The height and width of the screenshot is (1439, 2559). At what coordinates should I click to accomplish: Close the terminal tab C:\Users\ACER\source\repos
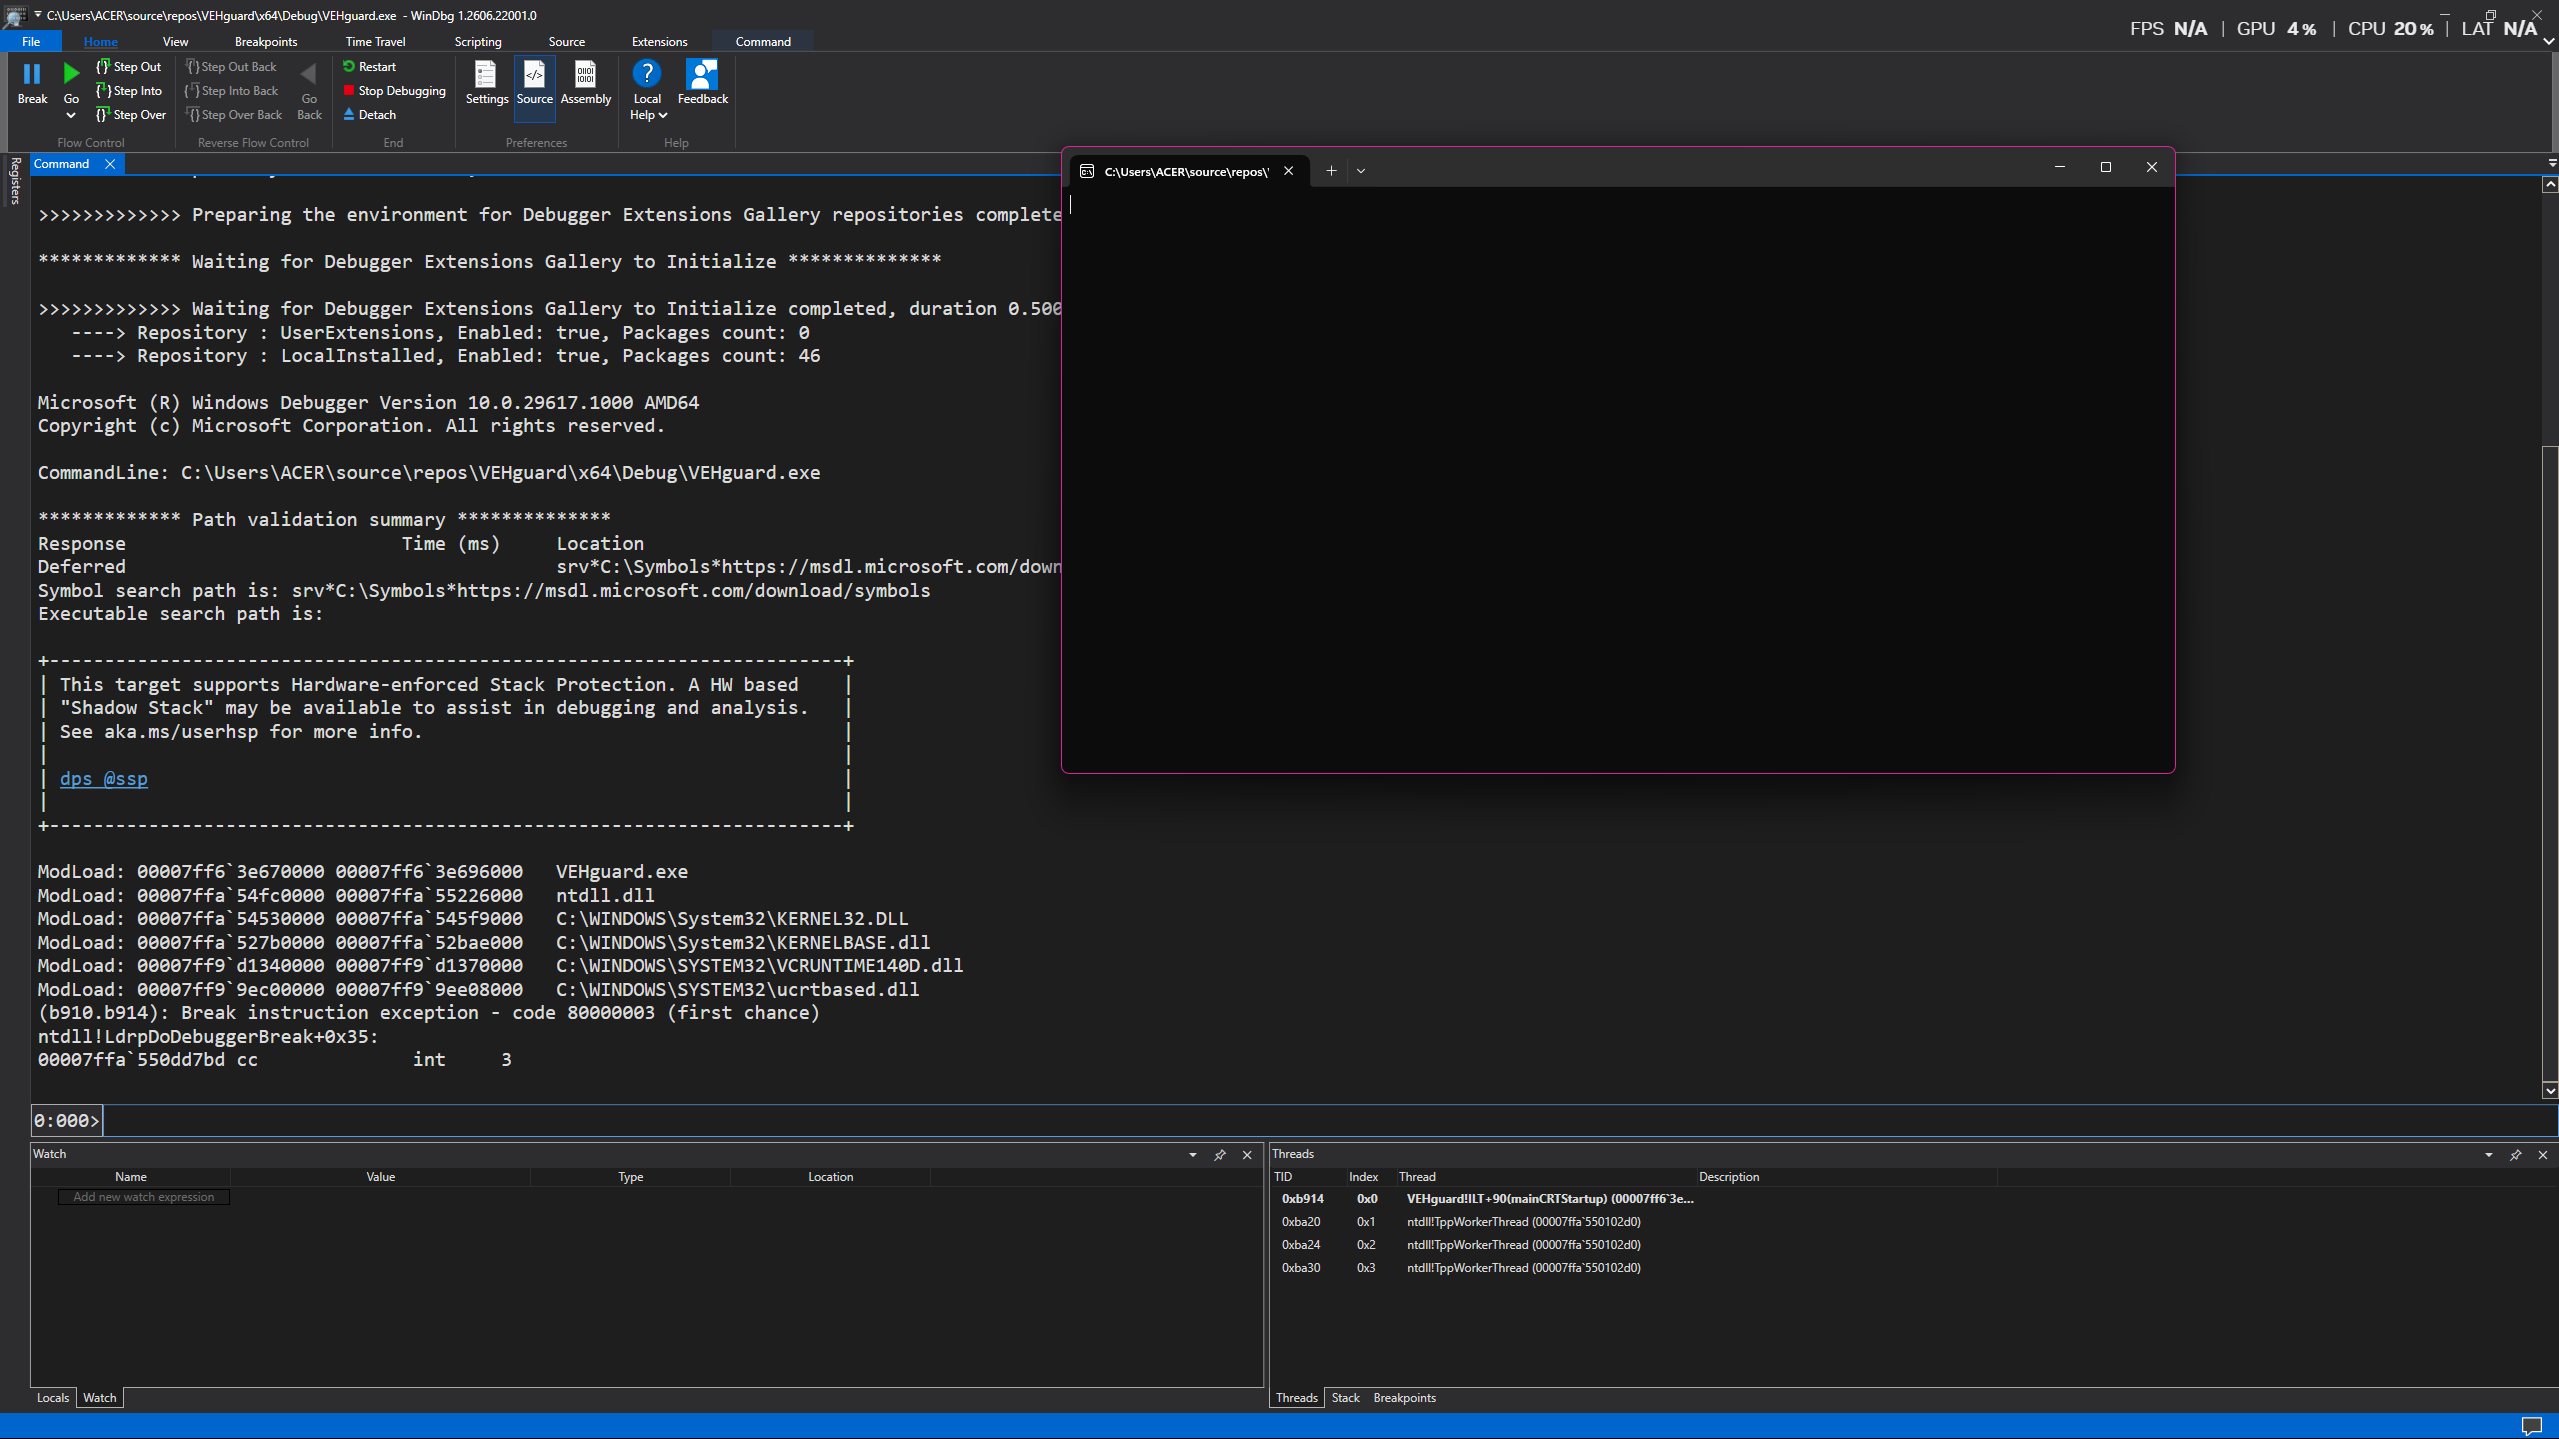click(x=1289, y=171)
